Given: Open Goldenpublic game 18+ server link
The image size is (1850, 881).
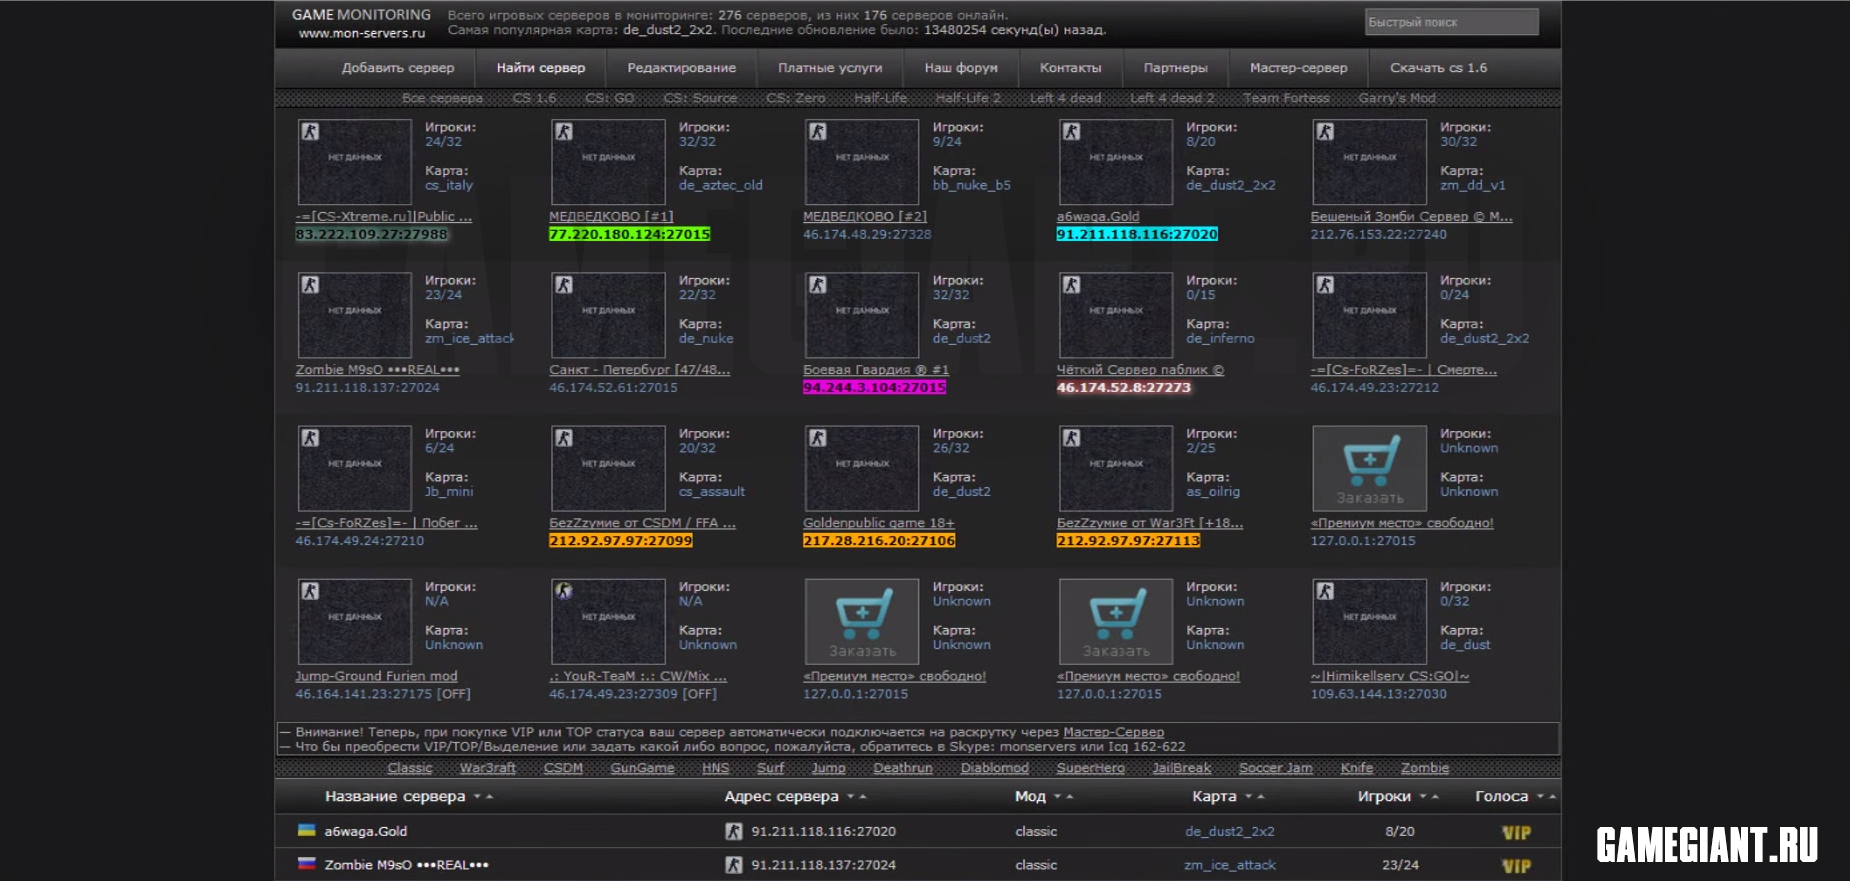Looking at the screenshot, I should click(x=879, y=523).
